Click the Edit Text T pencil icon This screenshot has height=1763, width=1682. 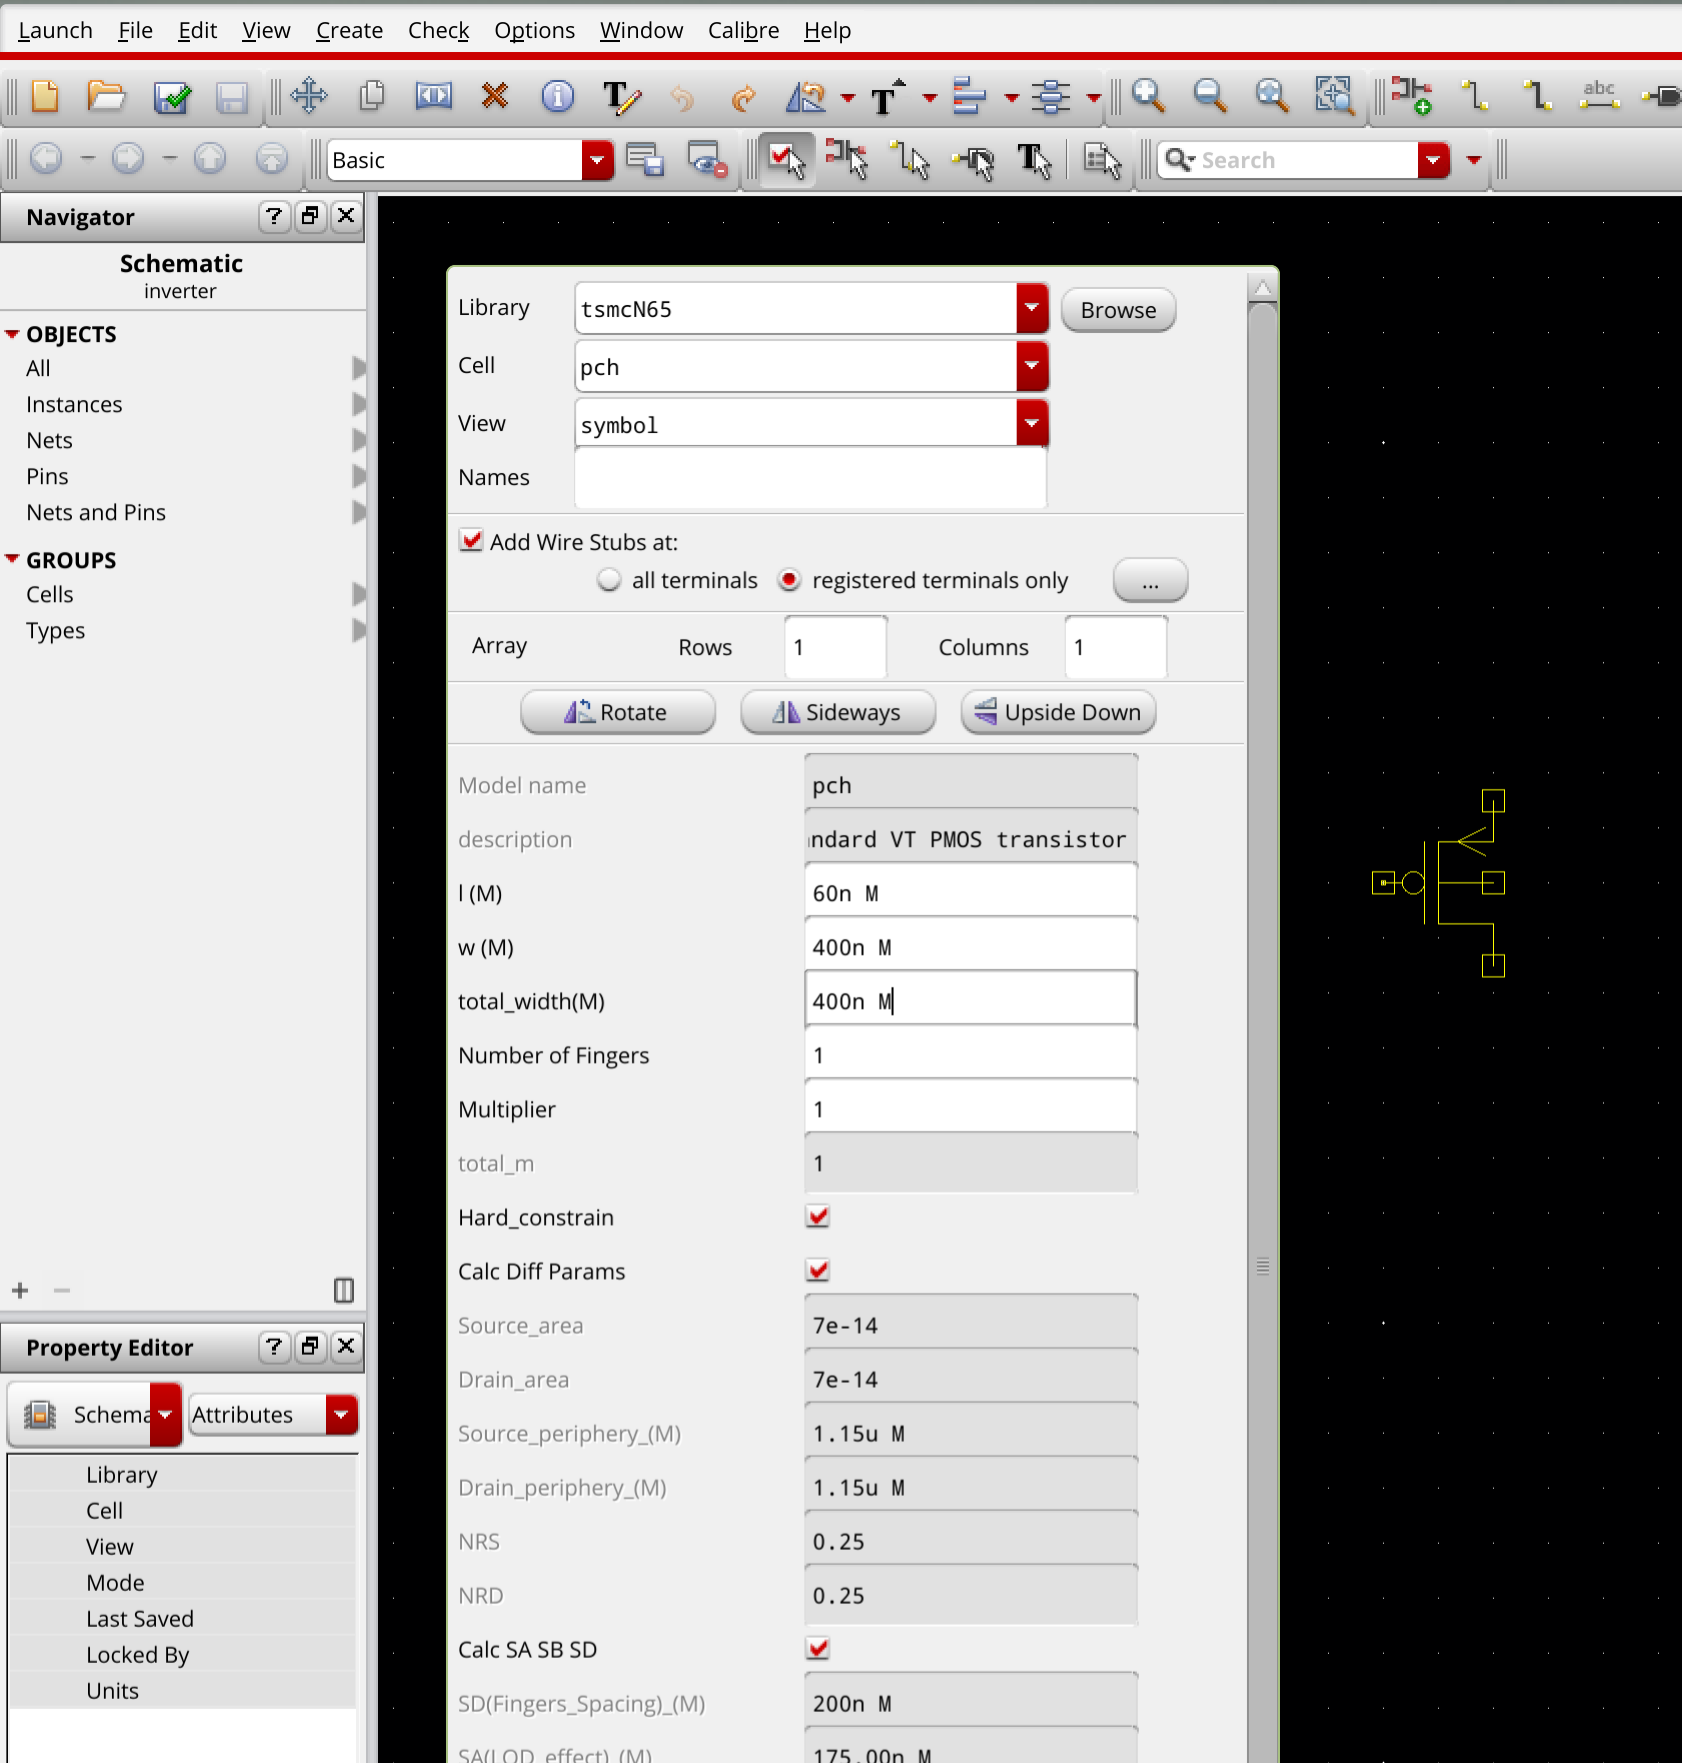(620, 97)
